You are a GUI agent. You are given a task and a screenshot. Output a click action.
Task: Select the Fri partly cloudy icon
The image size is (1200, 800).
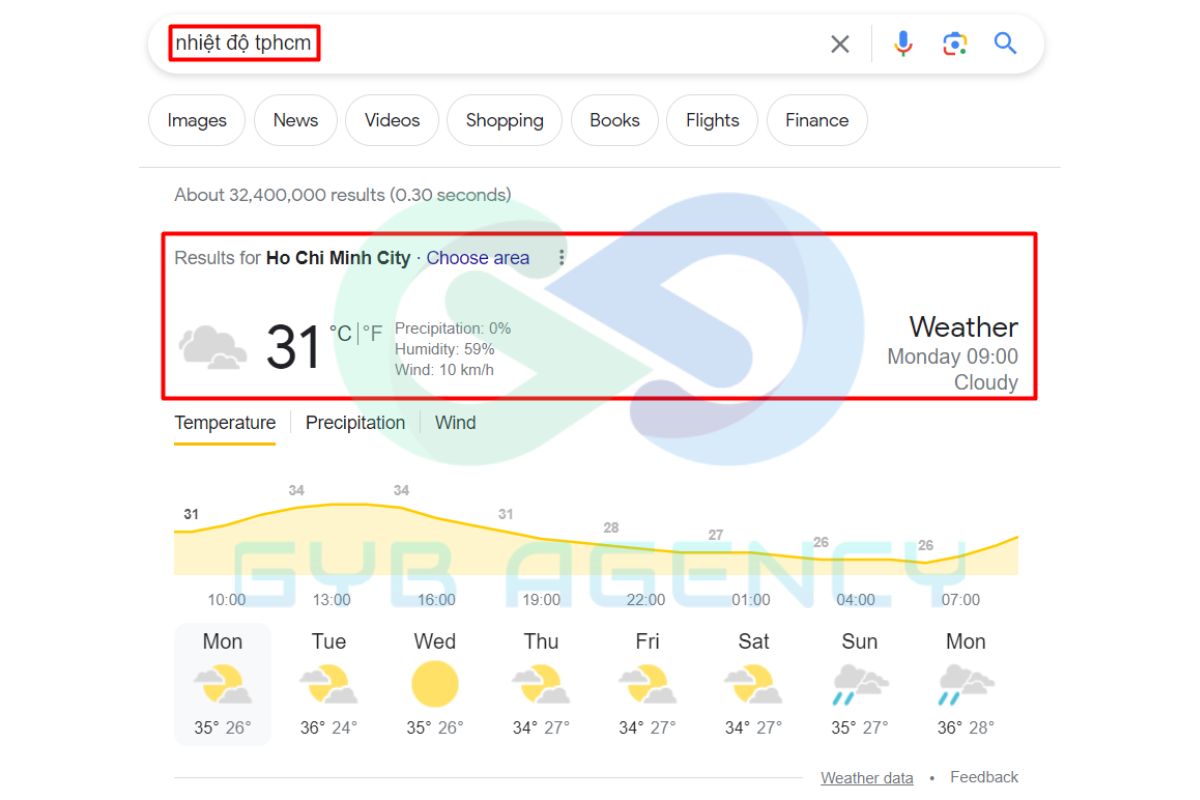pos(647,686)
